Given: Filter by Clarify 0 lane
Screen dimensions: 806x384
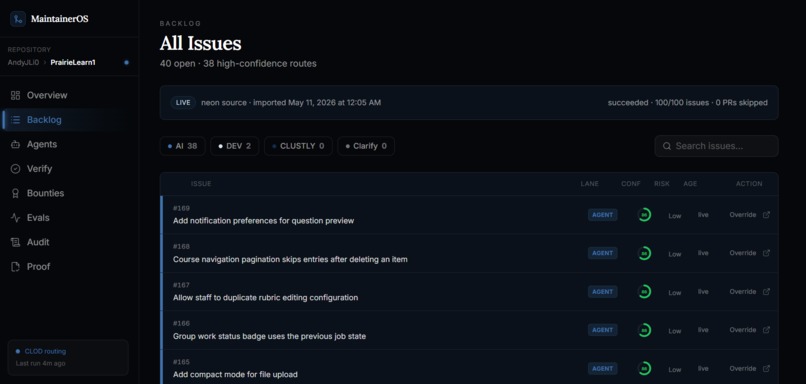Looking at the screenshot, I should click(x=366, y=146).
